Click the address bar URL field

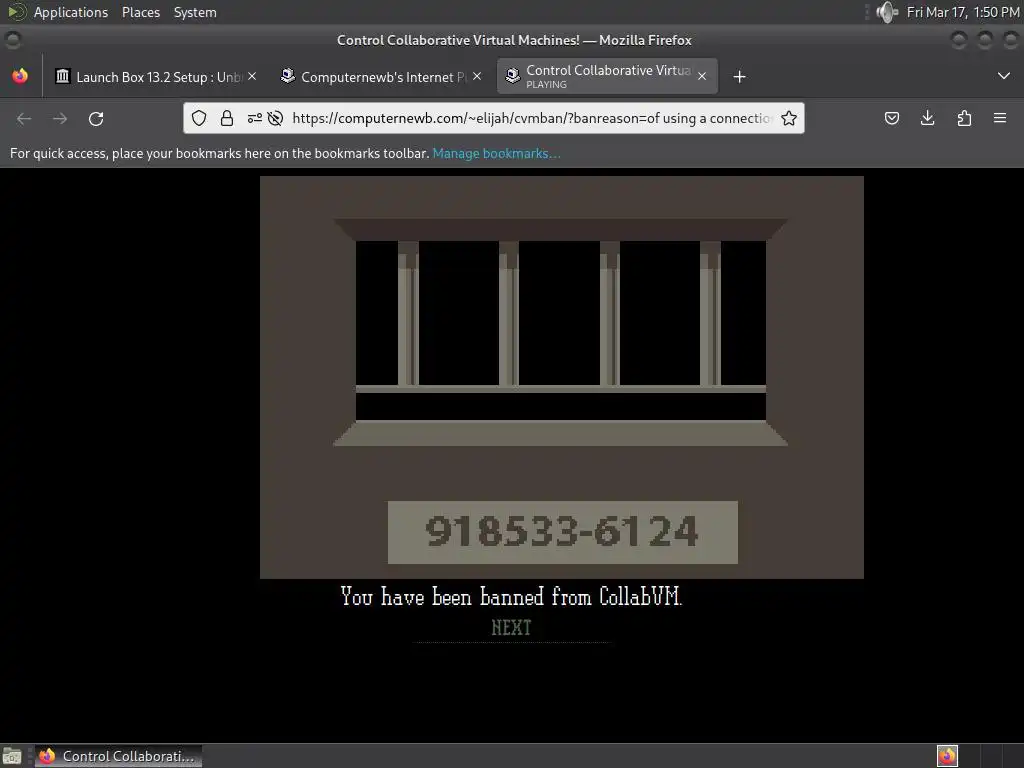pos(532,118)
